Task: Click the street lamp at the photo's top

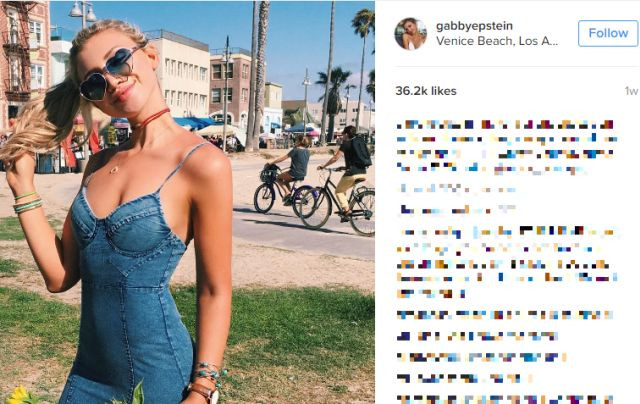Action: pos(84,12)
